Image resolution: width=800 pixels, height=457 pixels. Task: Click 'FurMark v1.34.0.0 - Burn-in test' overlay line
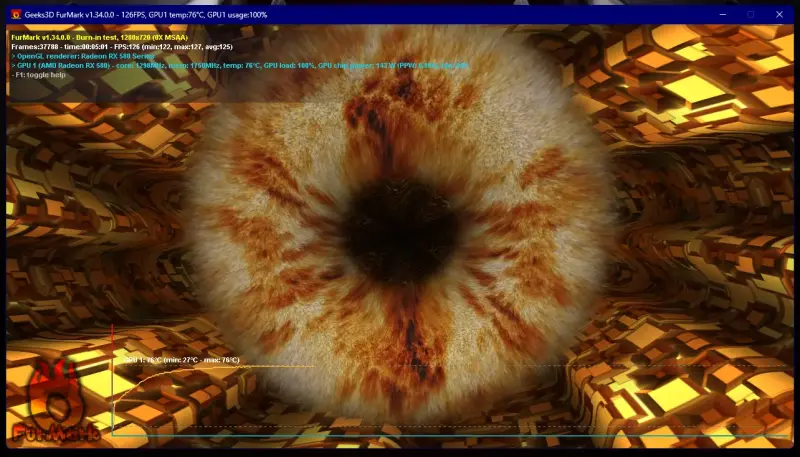99,37
